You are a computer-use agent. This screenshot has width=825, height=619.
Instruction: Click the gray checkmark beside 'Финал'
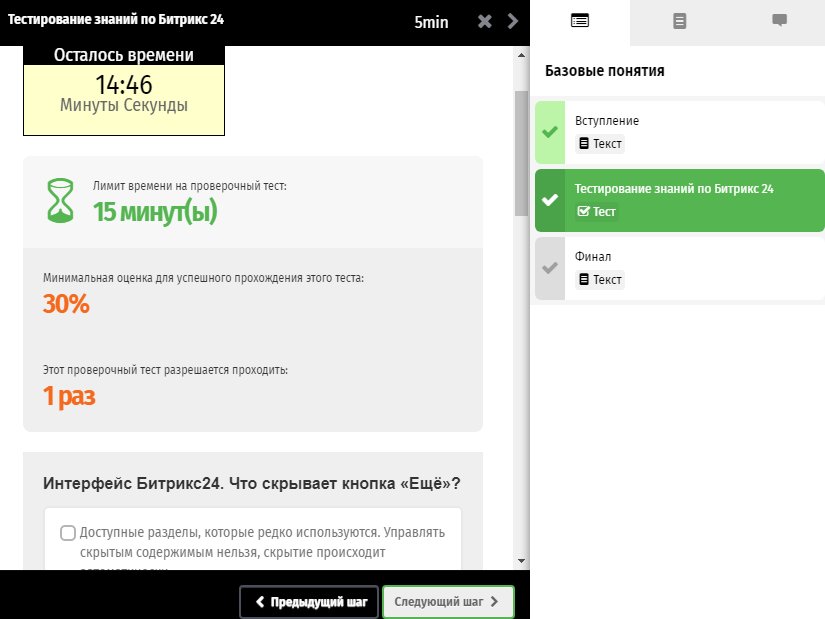pos(549,268)
